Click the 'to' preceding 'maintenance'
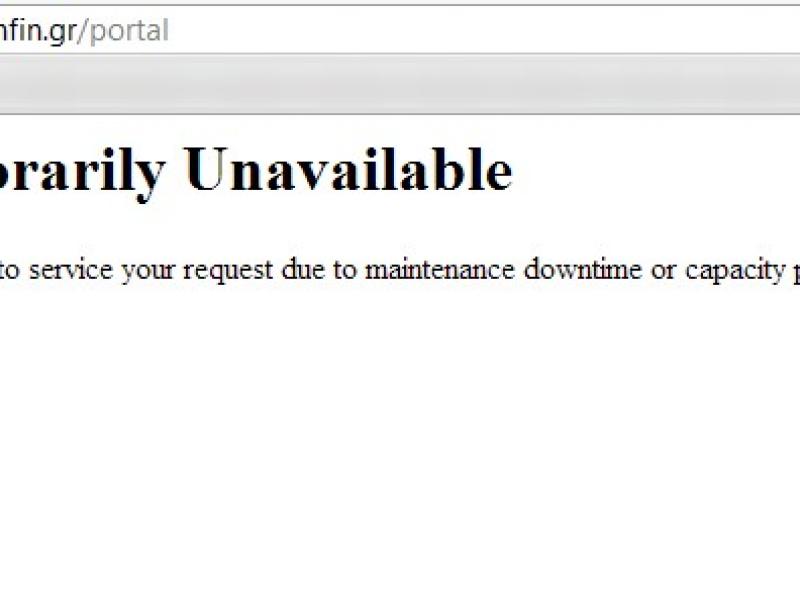Viewport: 800px width, 600px height. coord(345,270)
